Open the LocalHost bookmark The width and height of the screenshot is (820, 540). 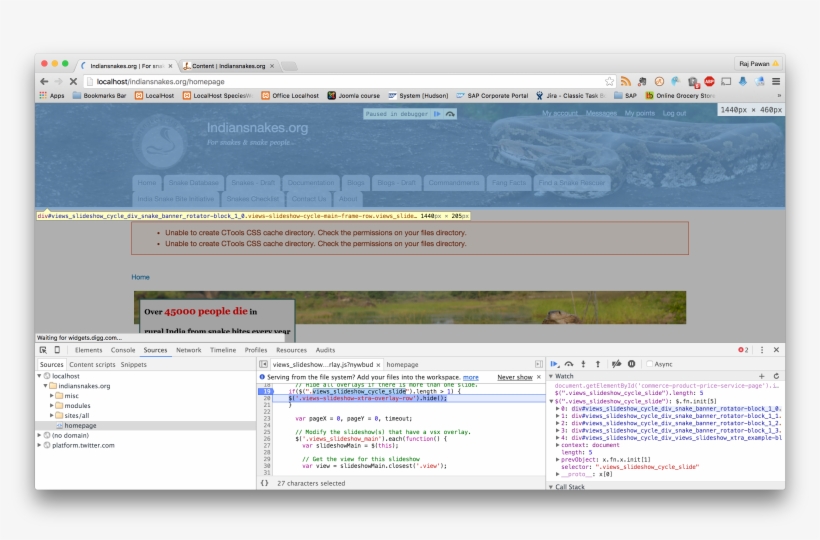point(155,96)
